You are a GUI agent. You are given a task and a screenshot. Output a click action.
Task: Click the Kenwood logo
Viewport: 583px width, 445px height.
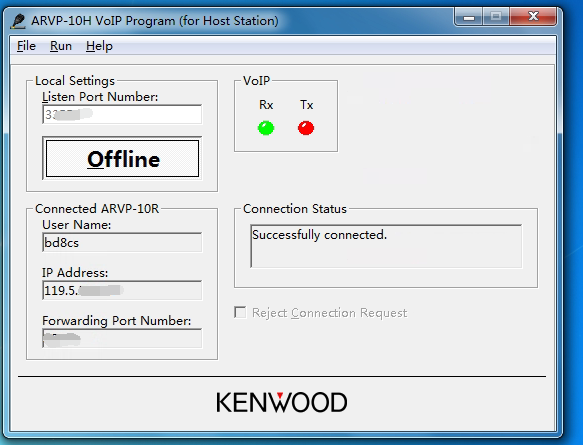pyautogui.click(x=281, y=402)
